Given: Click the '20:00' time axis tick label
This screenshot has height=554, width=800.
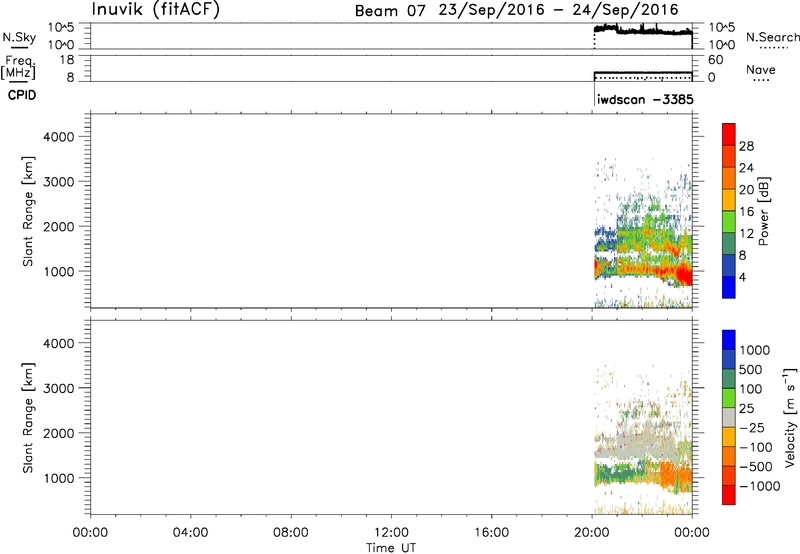Looking at the screenshot, I should tap(592, 533).
